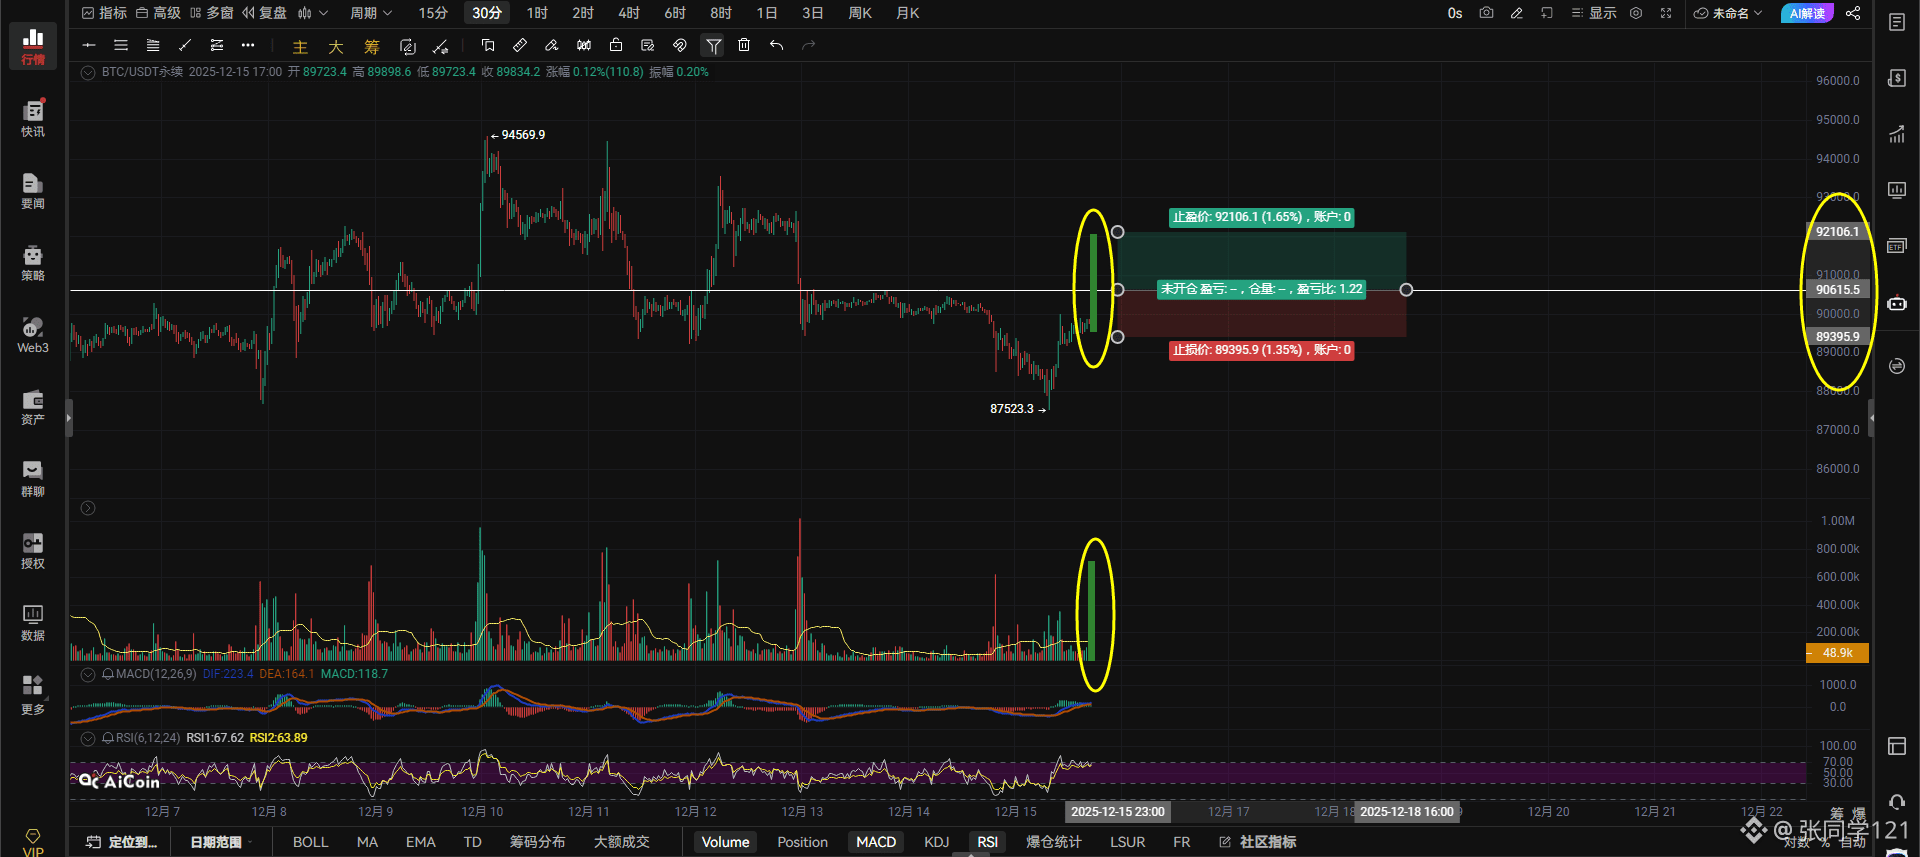
Task: Toggle the LSUR indicator
Action: (x=1127, y=842)
